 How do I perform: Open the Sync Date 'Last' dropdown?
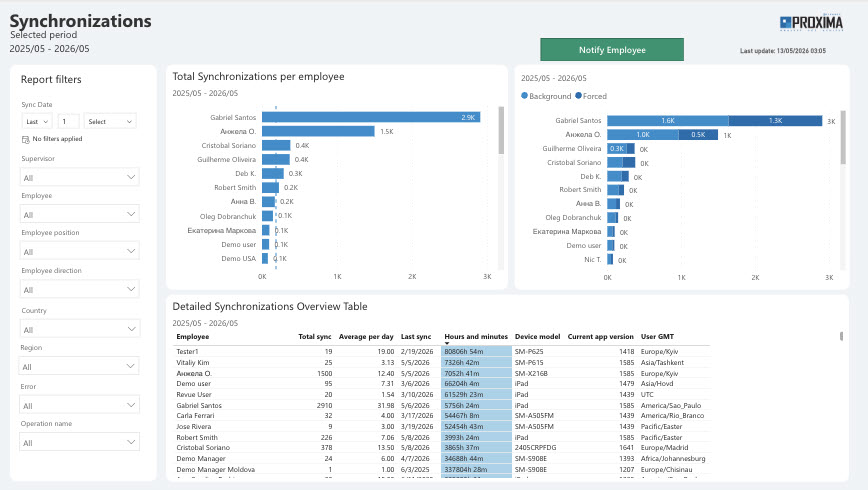[x=37, y=121]
